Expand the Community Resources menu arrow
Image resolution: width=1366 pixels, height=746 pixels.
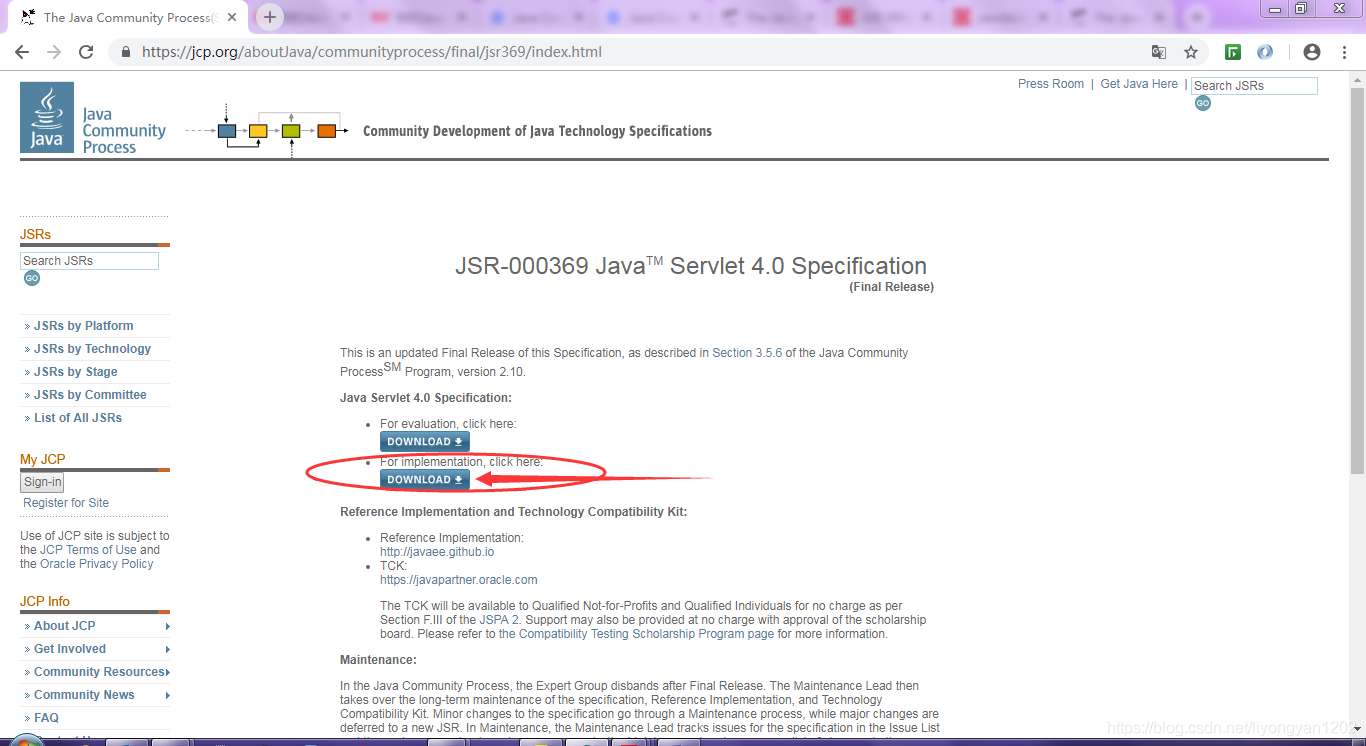click(x=167, y=672)
